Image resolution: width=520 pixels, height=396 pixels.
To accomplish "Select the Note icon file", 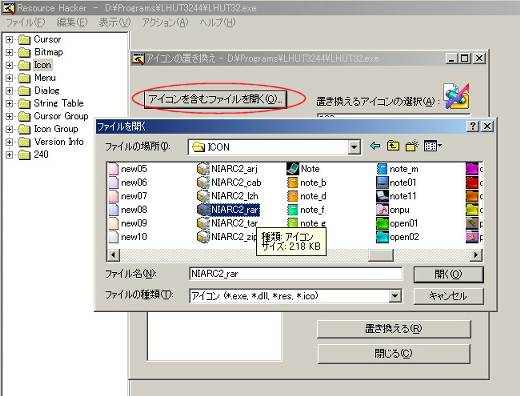I will (x=303, y=169).
